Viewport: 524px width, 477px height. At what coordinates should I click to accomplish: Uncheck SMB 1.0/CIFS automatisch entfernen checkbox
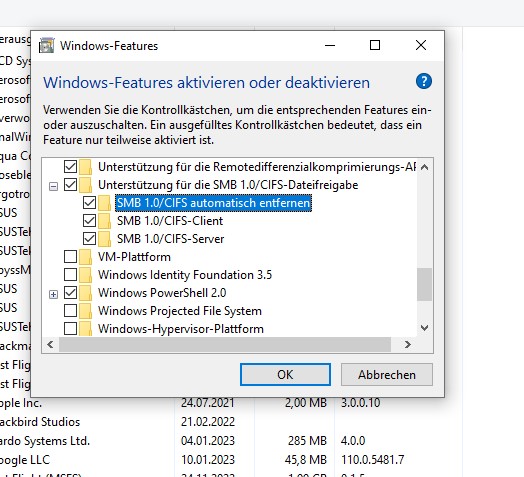[x=89, y=203]
